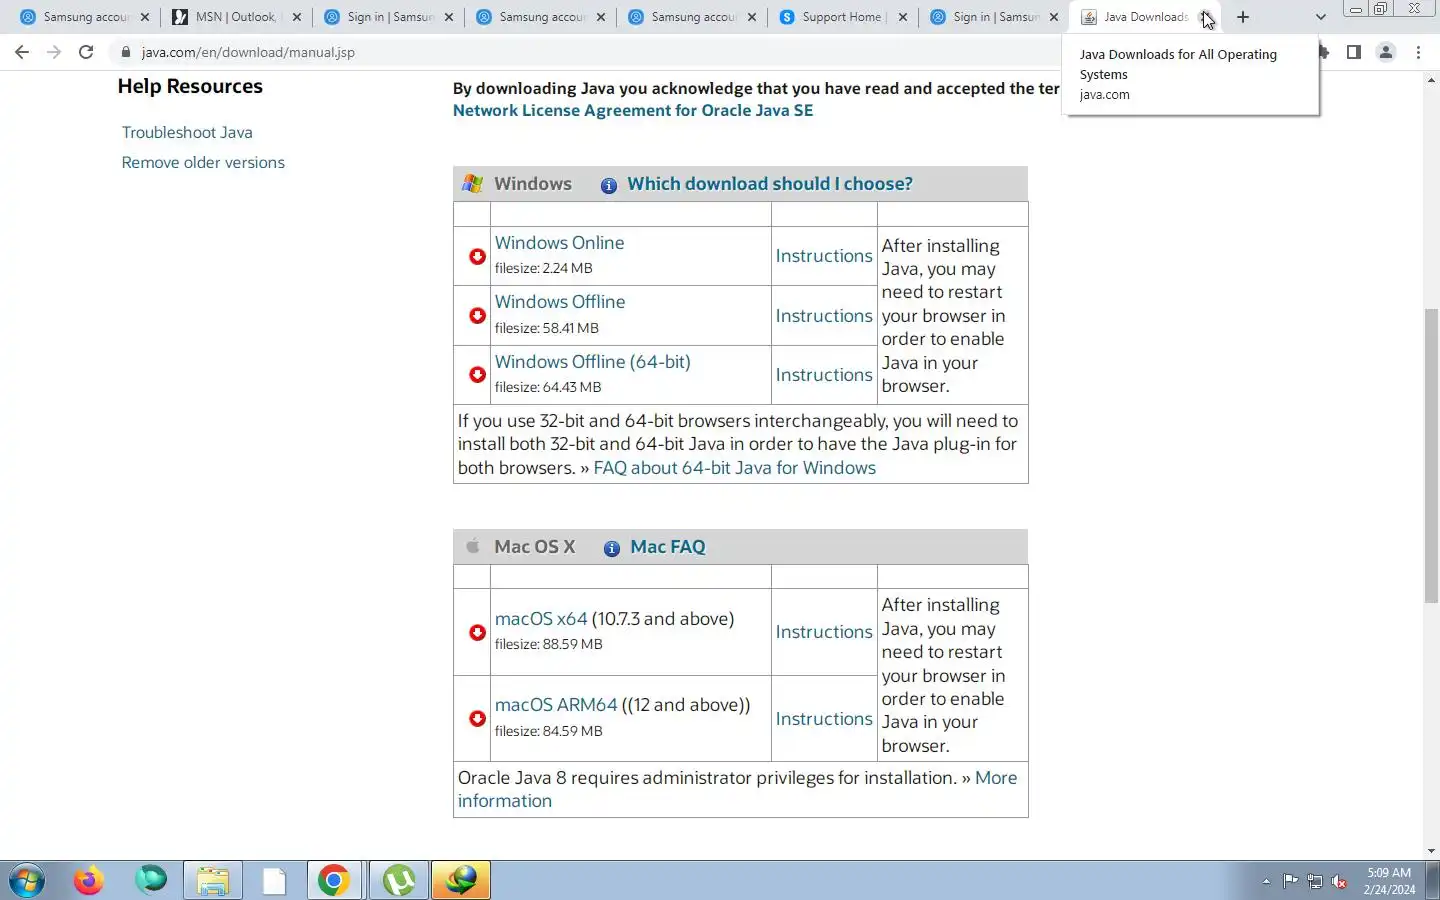Switch to Sign in Samsung tab before Java tab
1440x900 pixels.
coord(993,17)
